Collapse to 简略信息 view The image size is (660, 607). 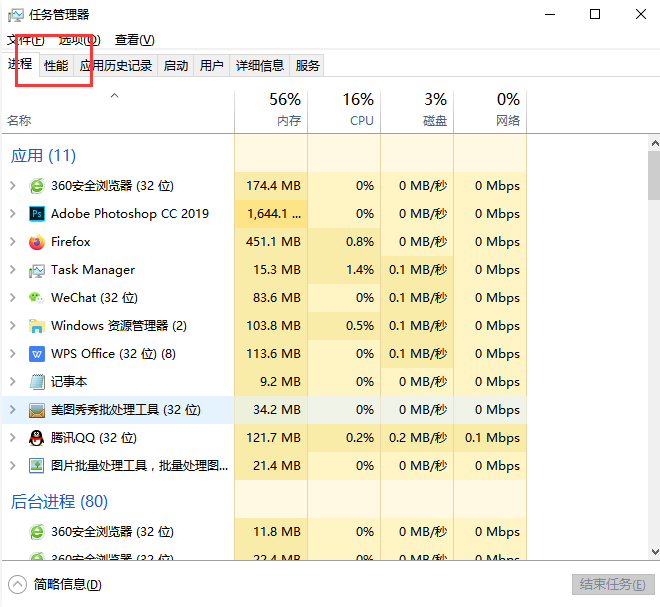tap(55, 585)
